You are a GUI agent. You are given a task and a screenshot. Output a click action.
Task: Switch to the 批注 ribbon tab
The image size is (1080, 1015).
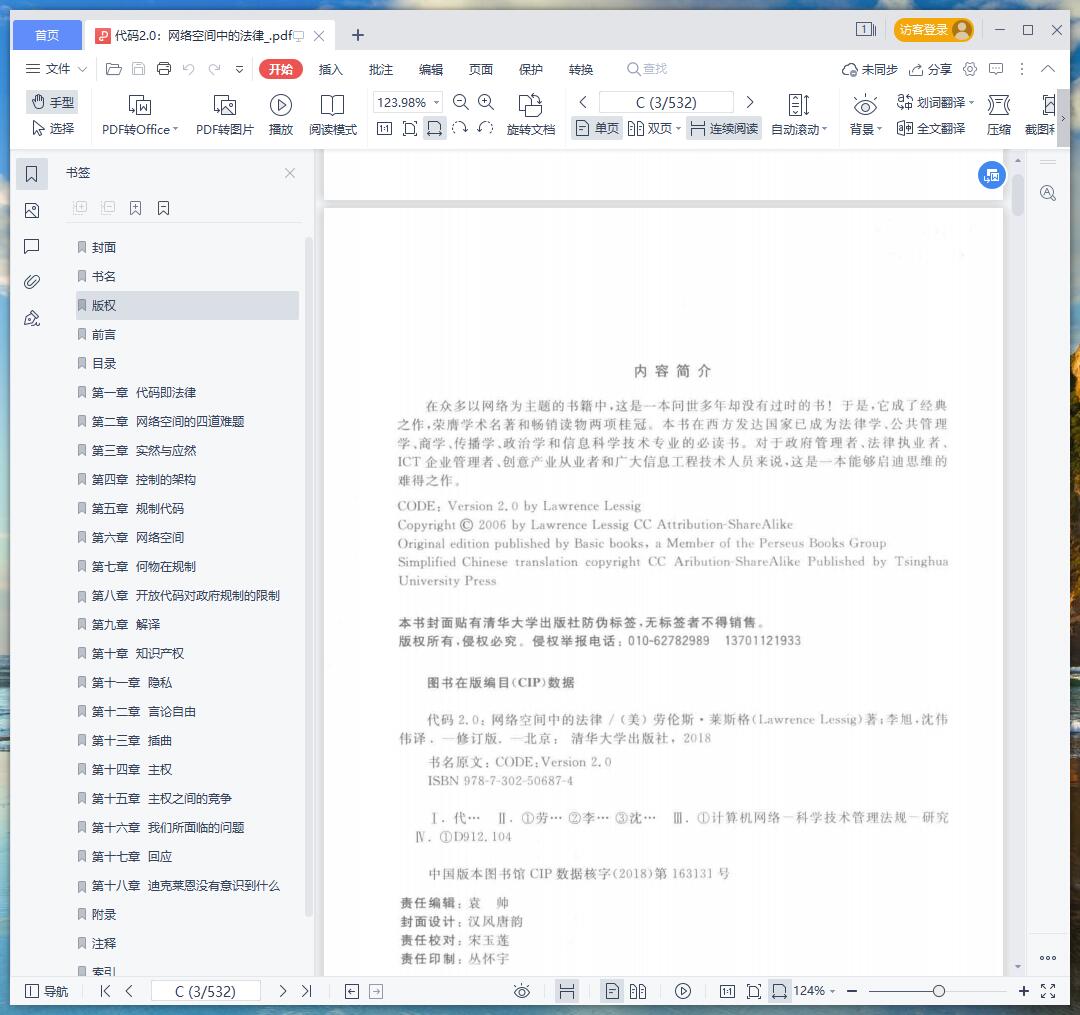(x=381, y=70)
